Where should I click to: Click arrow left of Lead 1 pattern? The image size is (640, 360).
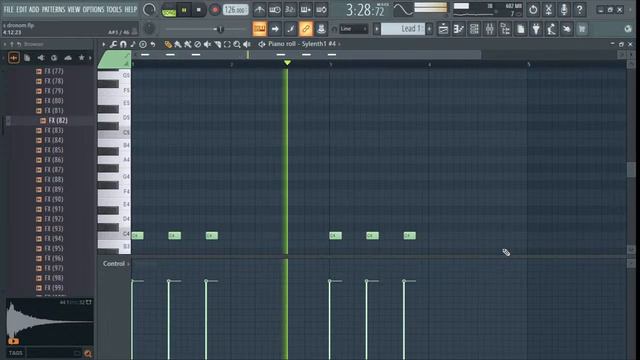[377, 29]
